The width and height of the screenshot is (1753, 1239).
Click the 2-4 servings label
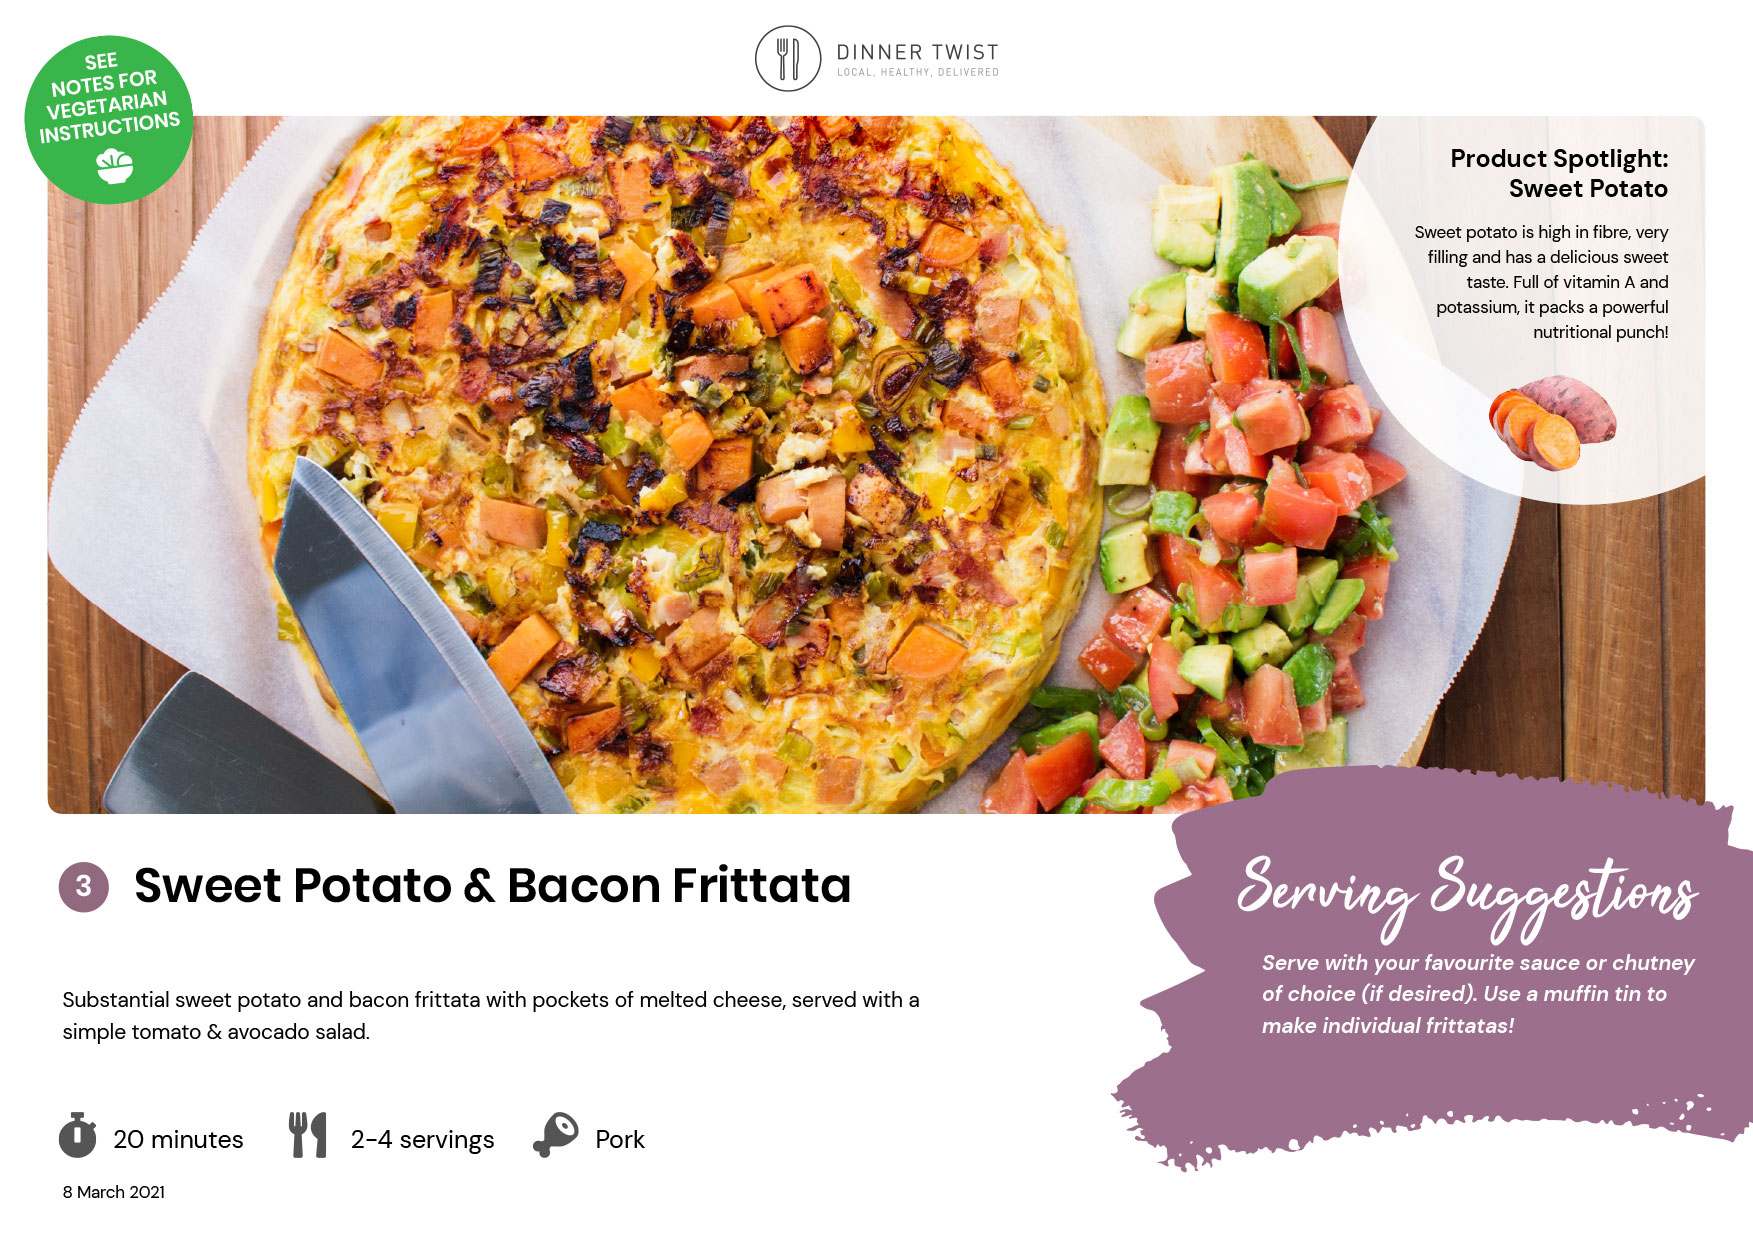pyautogui.click(x=422, y=1139)
